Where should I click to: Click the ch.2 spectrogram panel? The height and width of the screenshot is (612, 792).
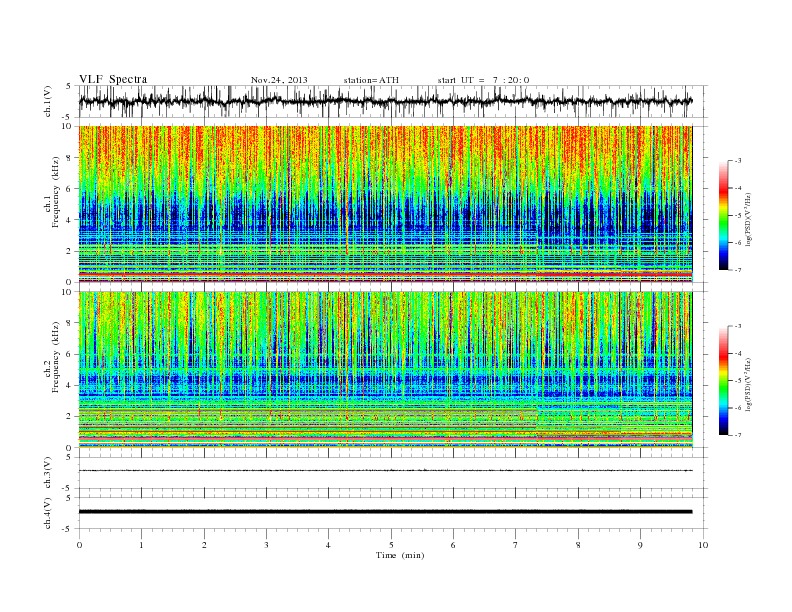tap(385, 370)
